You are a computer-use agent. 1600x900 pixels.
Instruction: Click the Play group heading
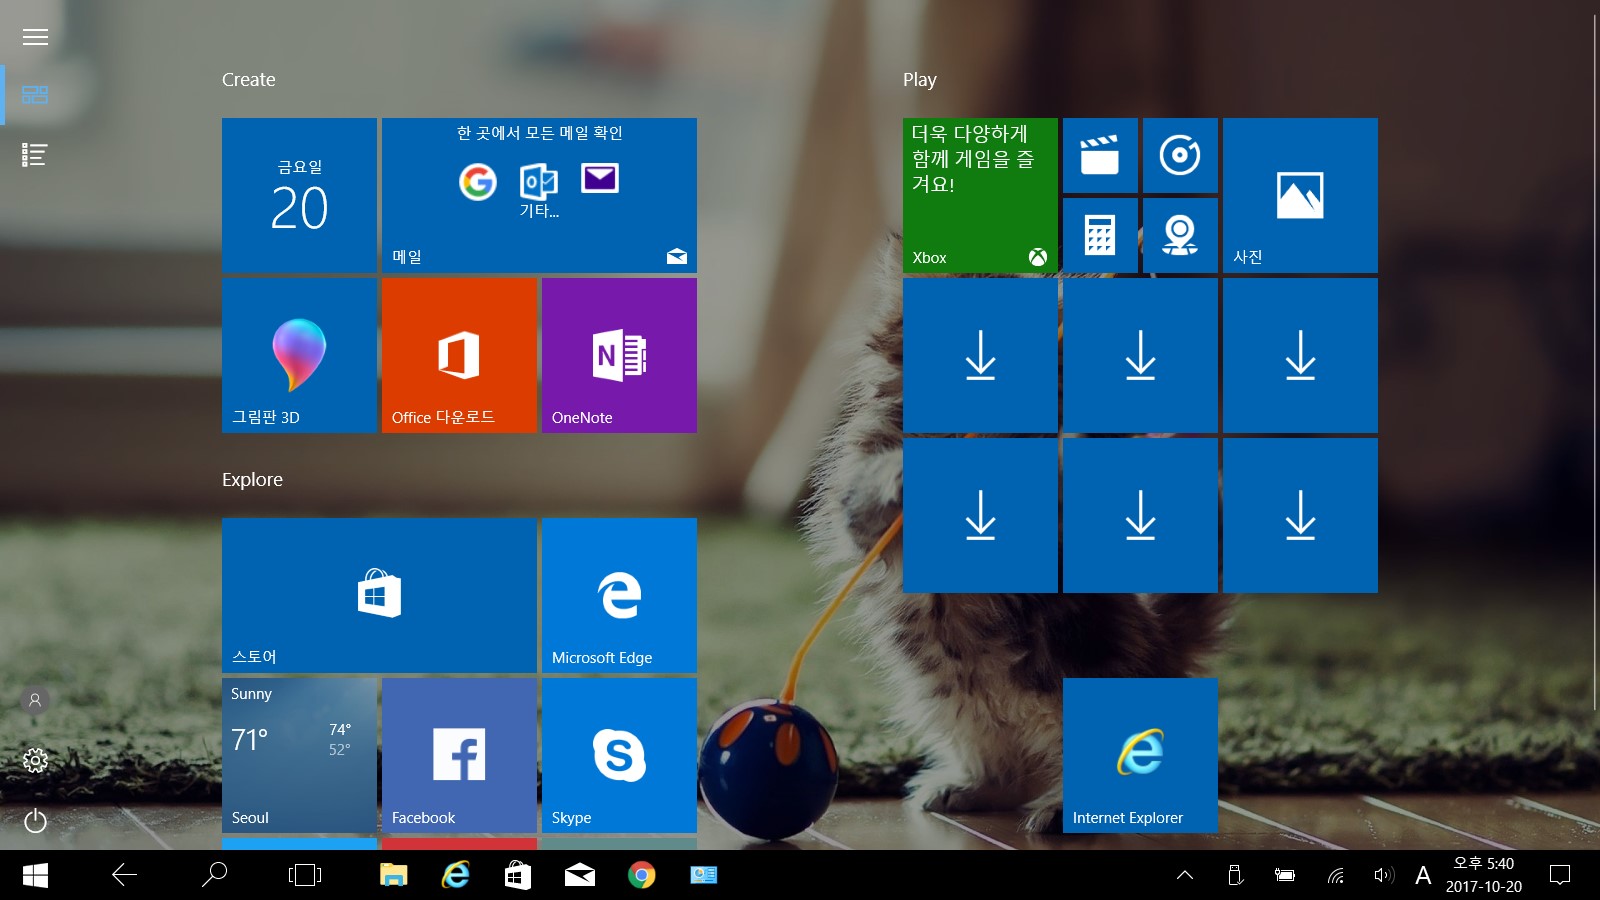(919, 80)
